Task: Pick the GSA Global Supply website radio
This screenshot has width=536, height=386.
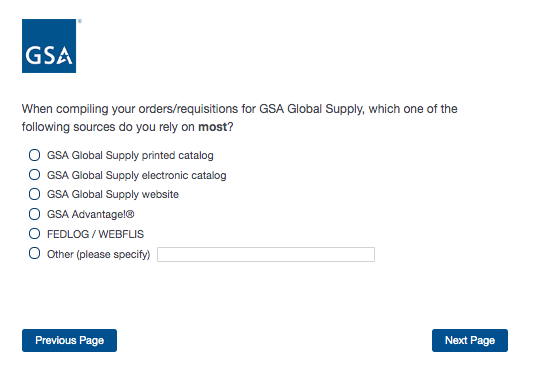Action: tap(34, 194)
